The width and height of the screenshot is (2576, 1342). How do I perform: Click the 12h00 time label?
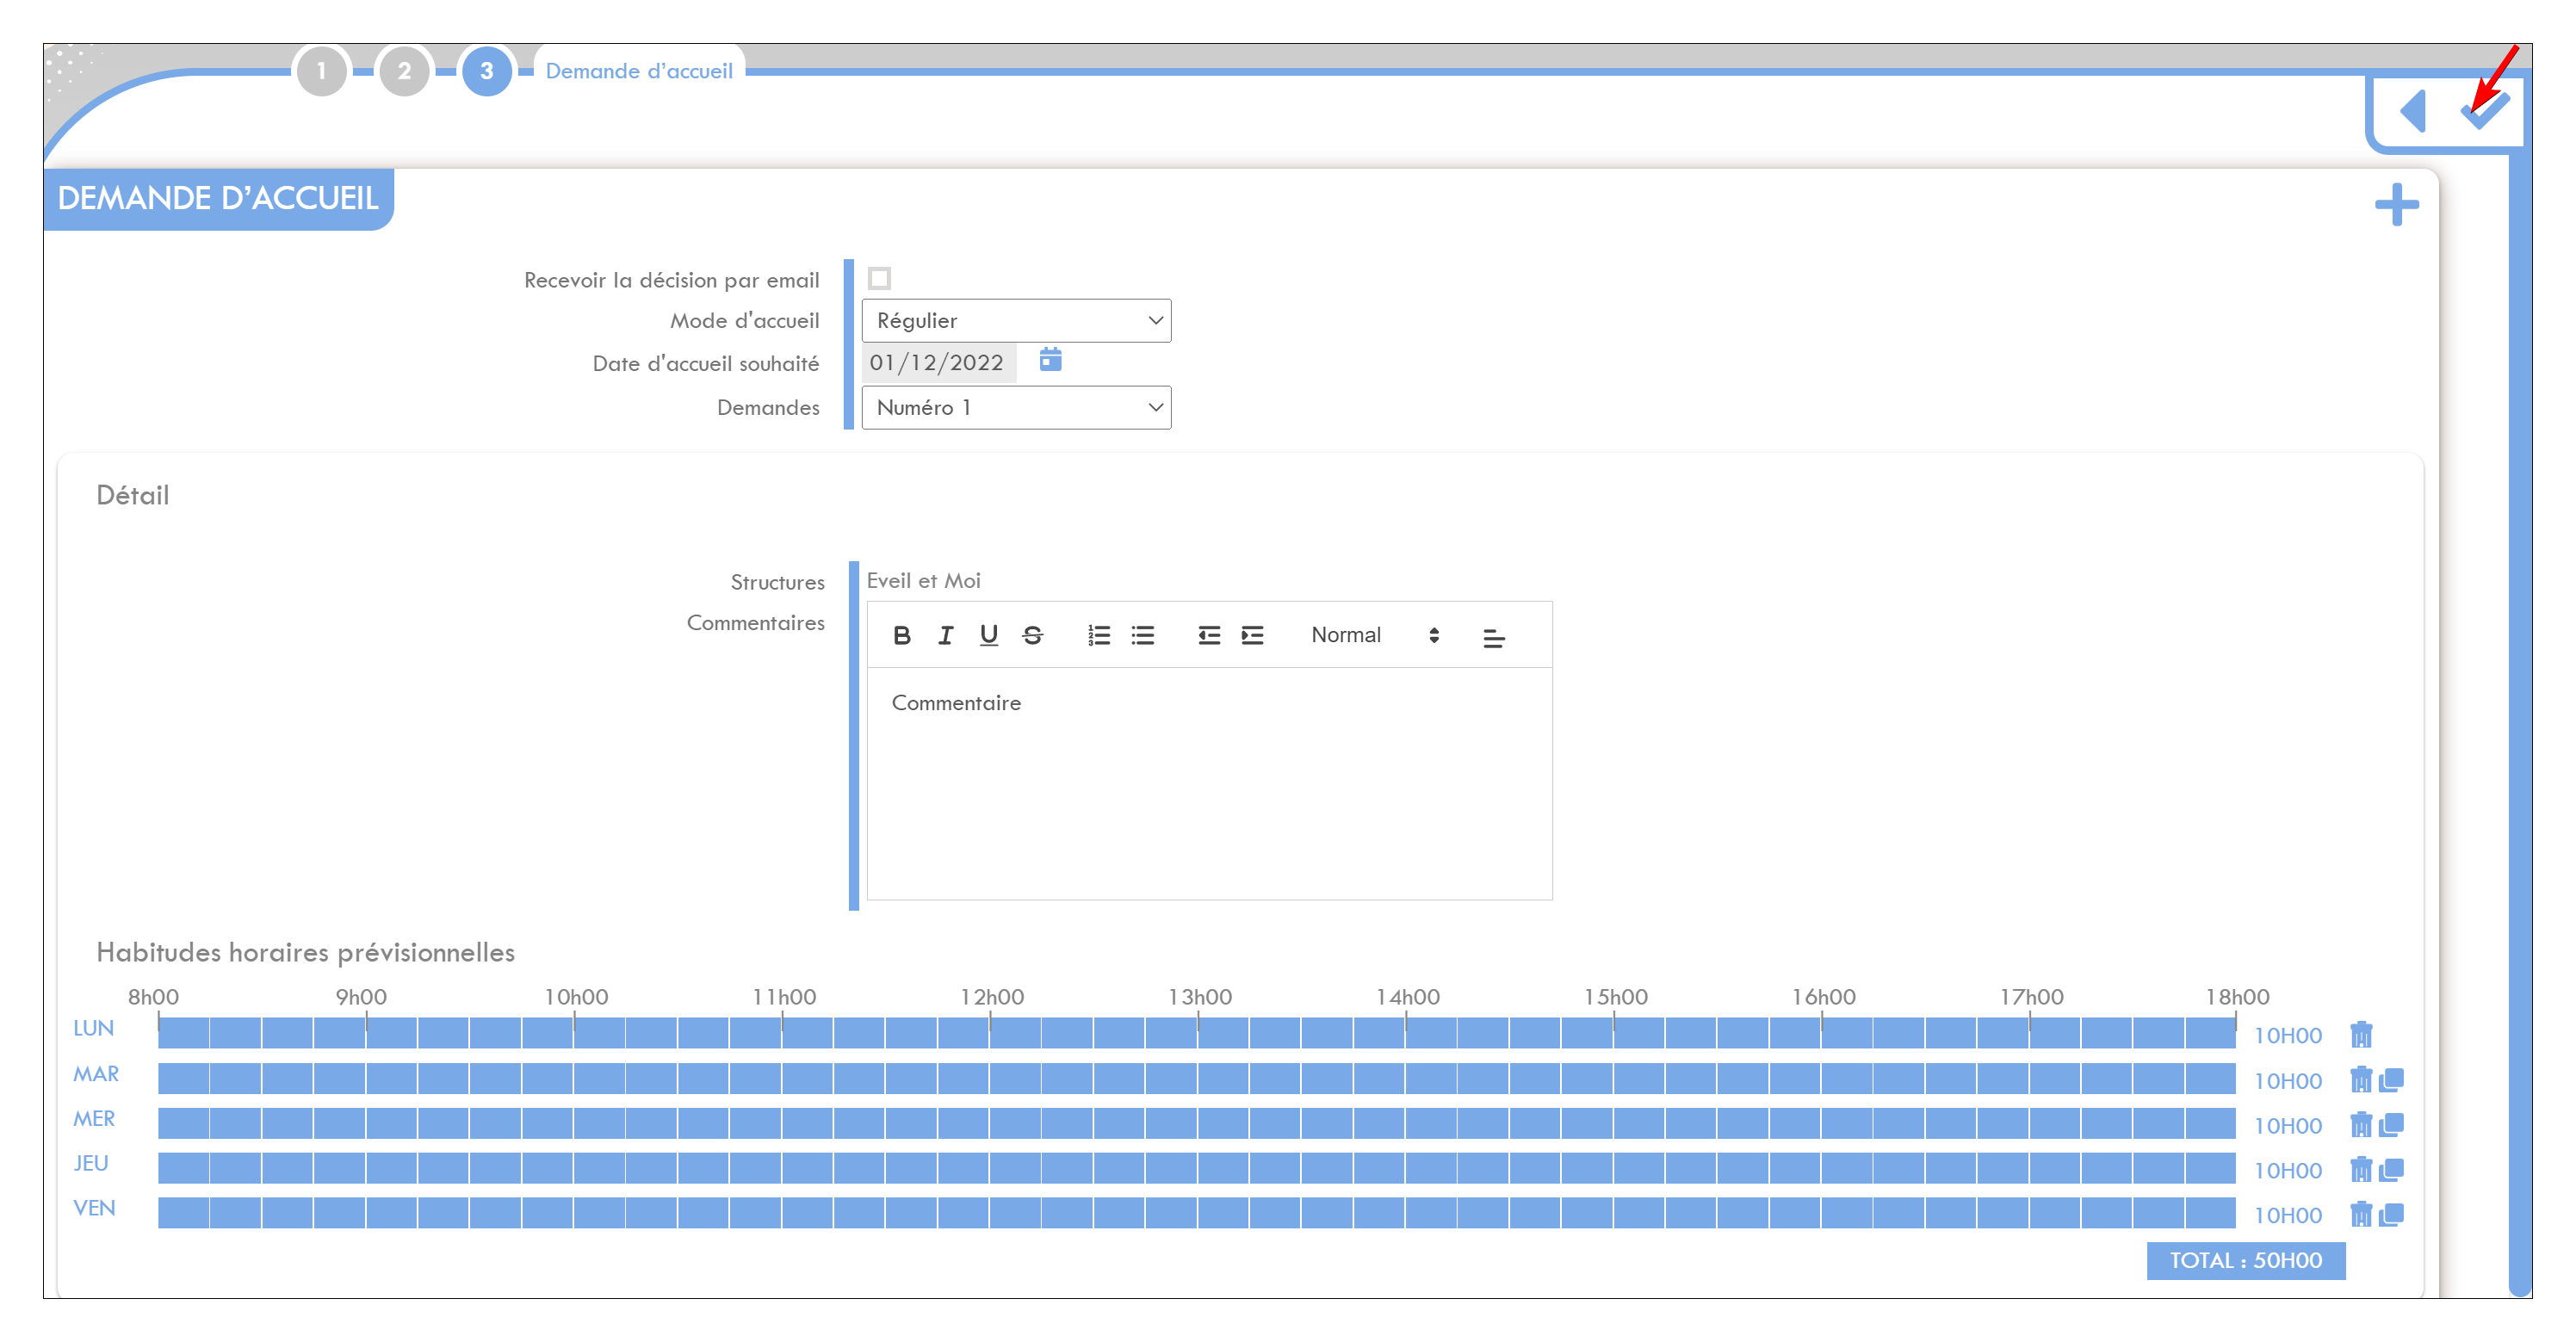[x=992, y=997]
